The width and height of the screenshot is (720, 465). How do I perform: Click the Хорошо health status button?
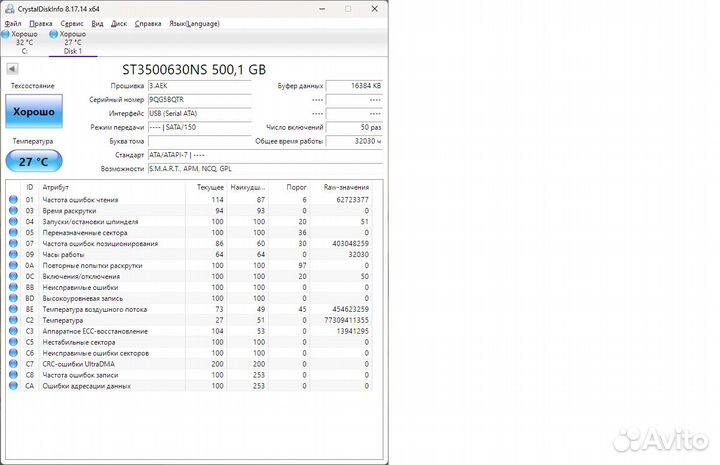point(34,112)
